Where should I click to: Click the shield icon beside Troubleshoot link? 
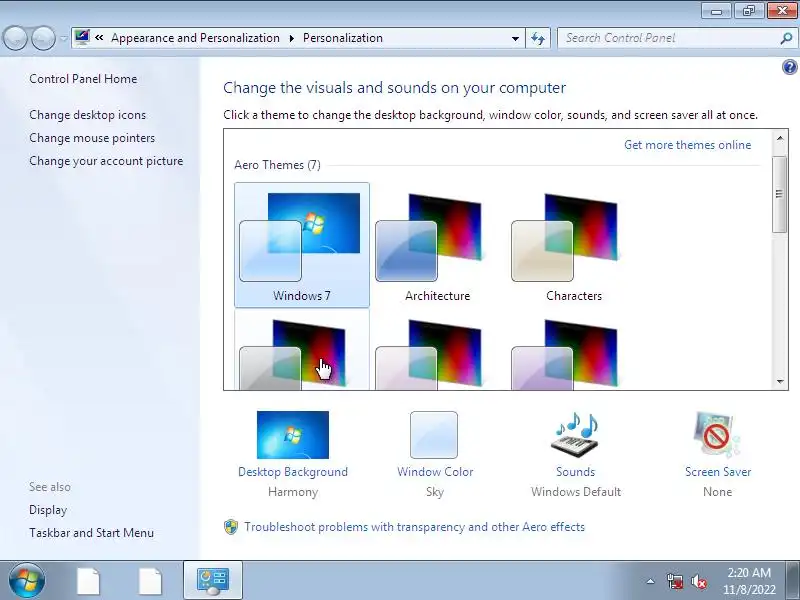pos(231,527)
